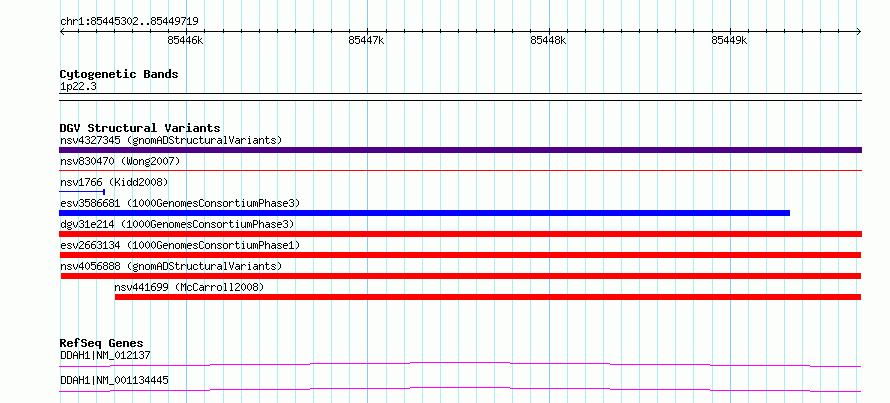Viewport: 890px width, 403px height.
Task: Click the nsv1766 (Kidd2008) label
Action: (114, 182)
